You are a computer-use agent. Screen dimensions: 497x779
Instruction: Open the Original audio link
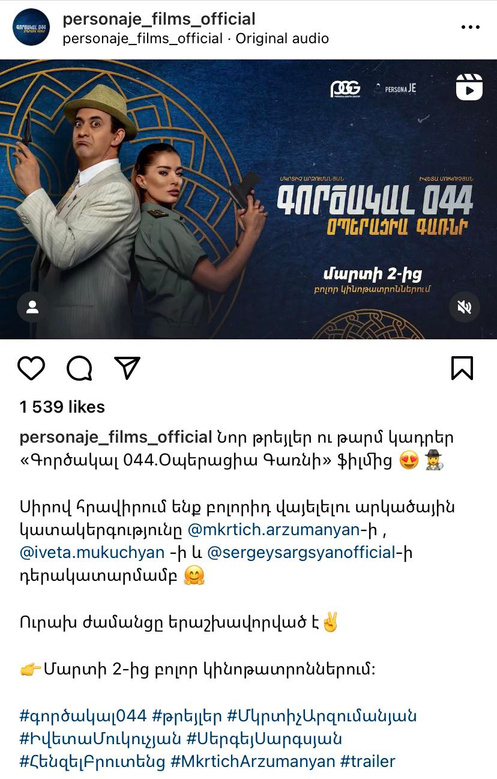tap(282, 38)
